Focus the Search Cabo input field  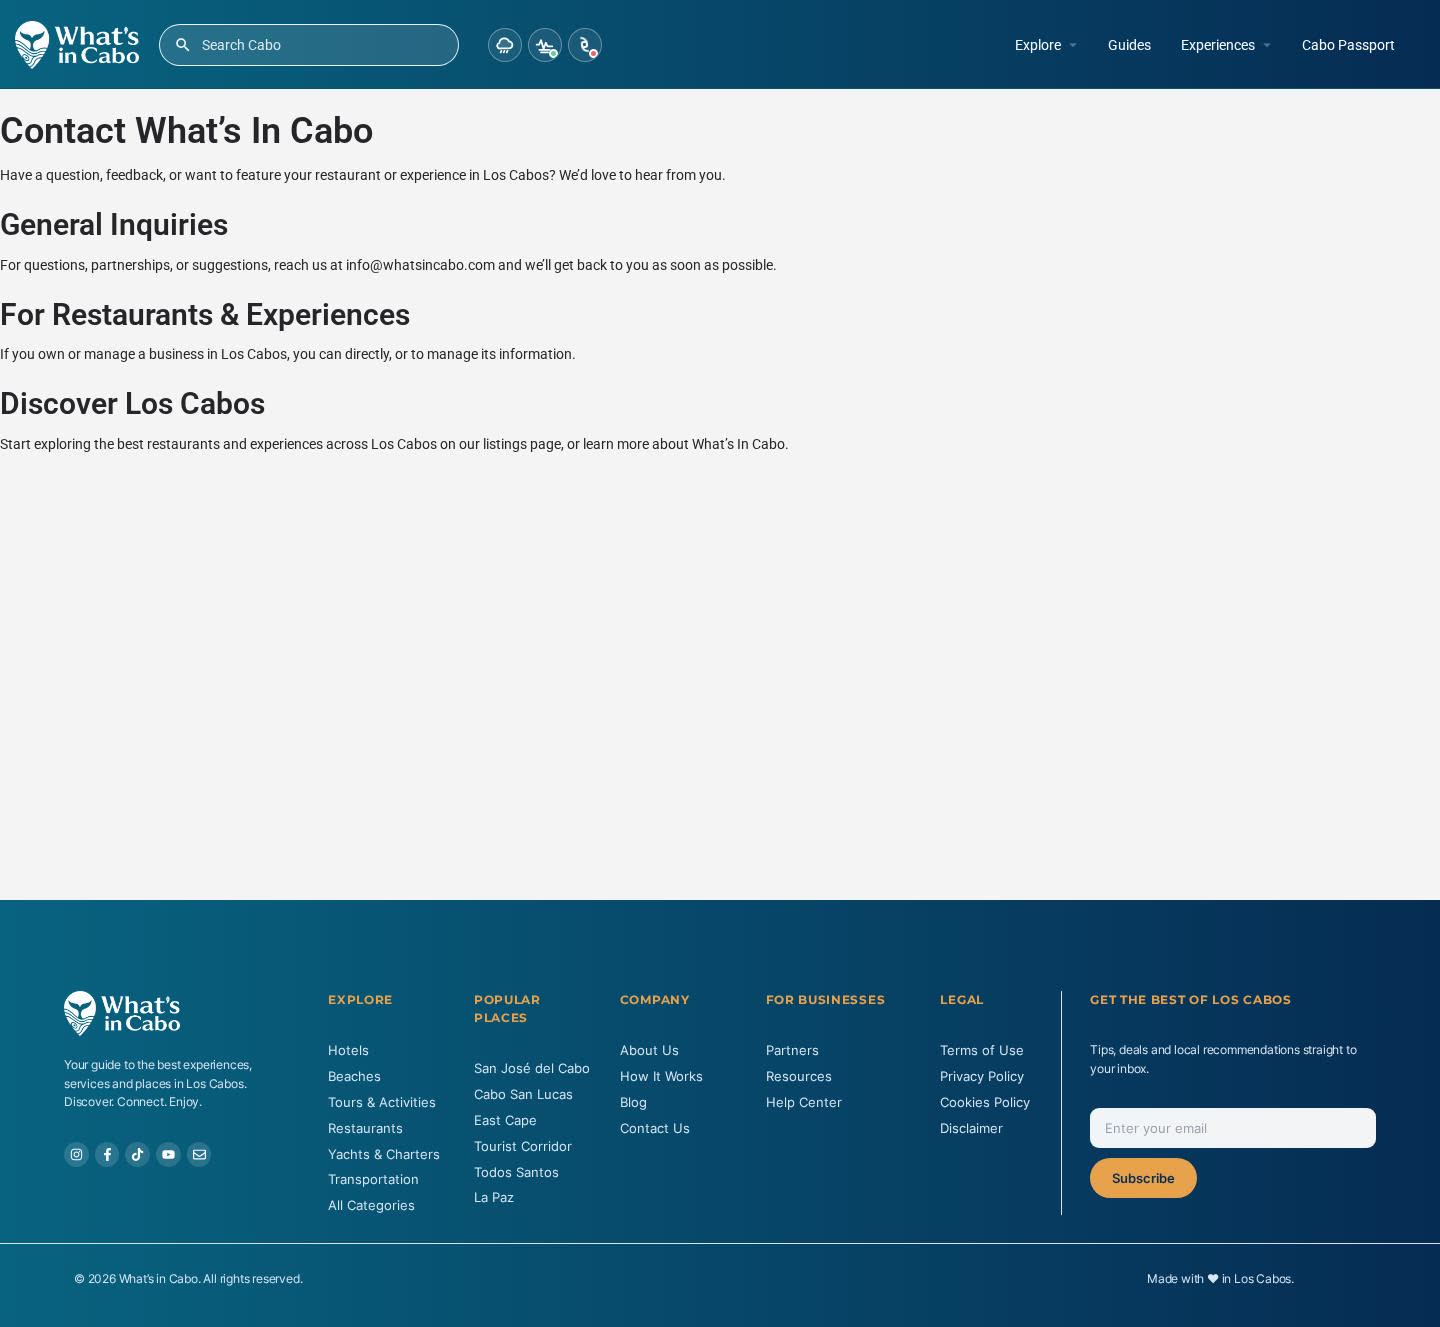pyautogui.click(x=309, y=45)
